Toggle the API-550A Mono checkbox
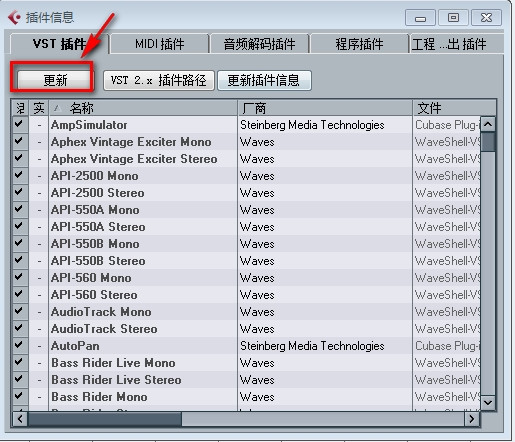This screenshot has width=515, height=442. pyautogui.click(x=19, y=209)
